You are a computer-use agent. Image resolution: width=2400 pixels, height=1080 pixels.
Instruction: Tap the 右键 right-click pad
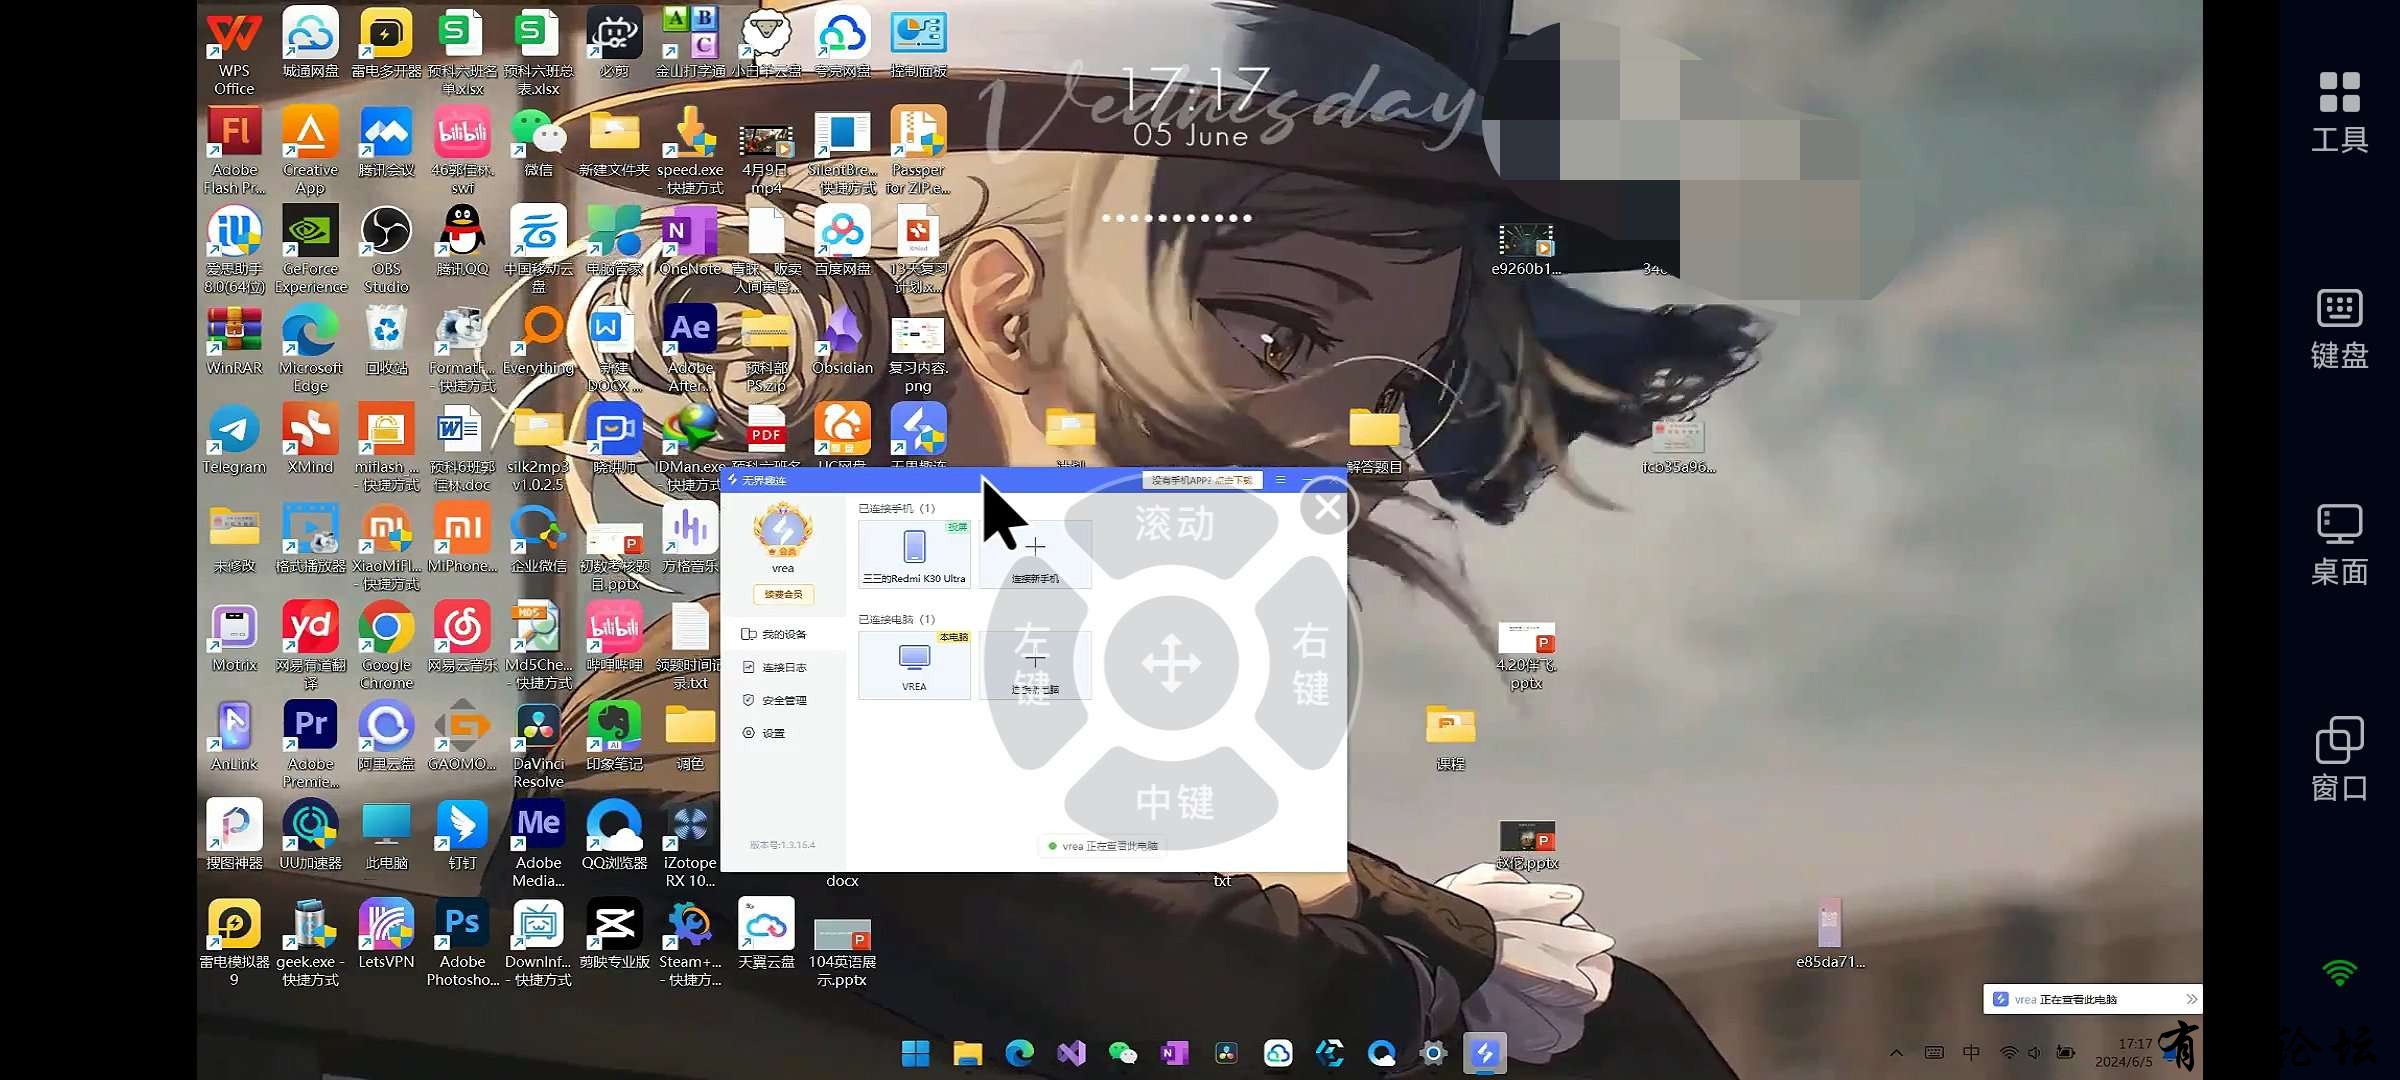click(x=1310, y=663)
